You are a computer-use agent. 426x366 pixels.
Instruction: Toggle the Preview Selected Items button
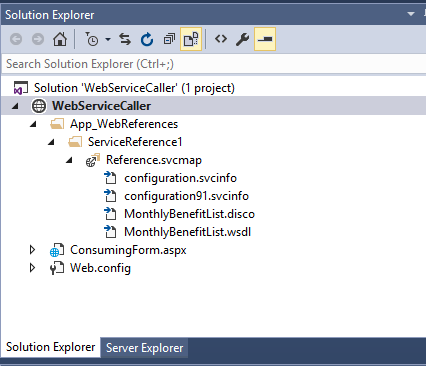(265, 39)
